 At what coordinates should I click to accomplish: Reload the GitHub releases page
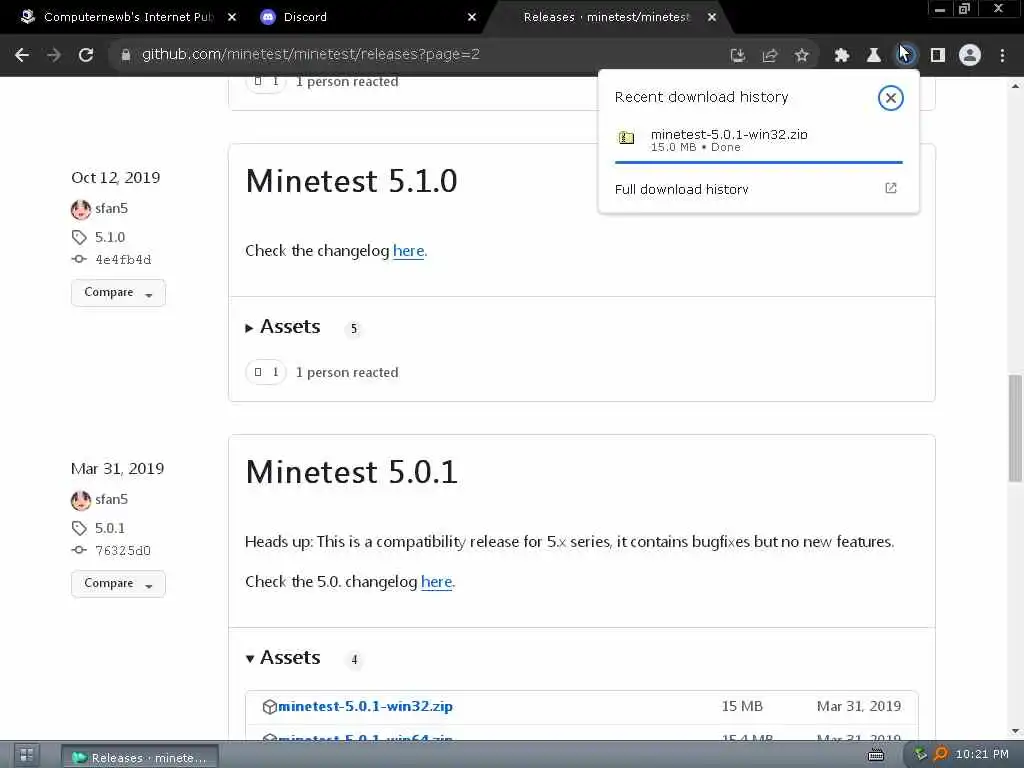(x=86, y=55)
